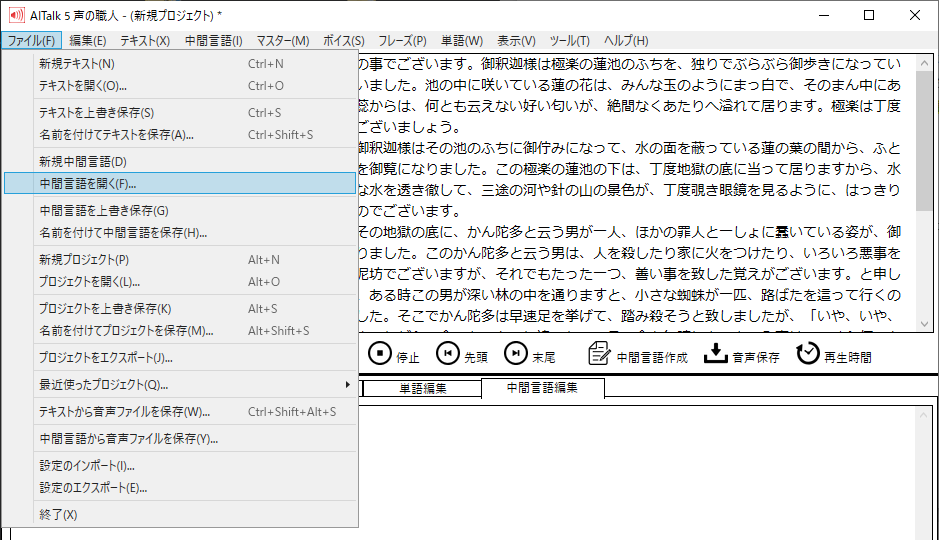939x540 pixels.
Task: Select 新規テキスト(N) menu entry
Action: point(180,63)
